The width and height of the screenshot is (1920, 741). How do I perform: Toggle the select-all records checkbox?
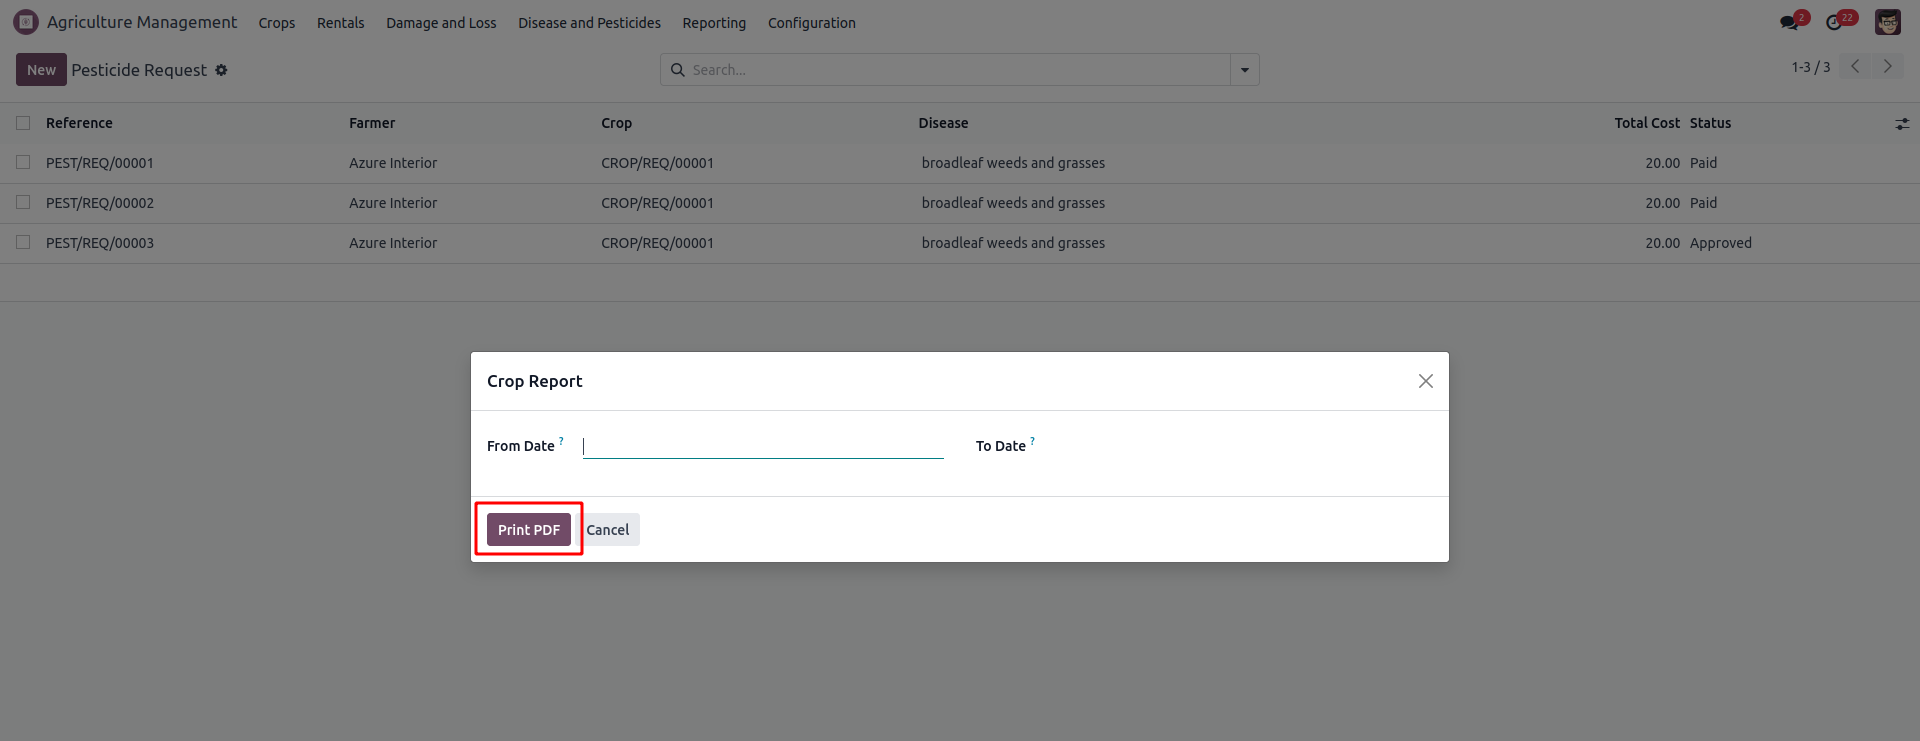tap(23, 123)
